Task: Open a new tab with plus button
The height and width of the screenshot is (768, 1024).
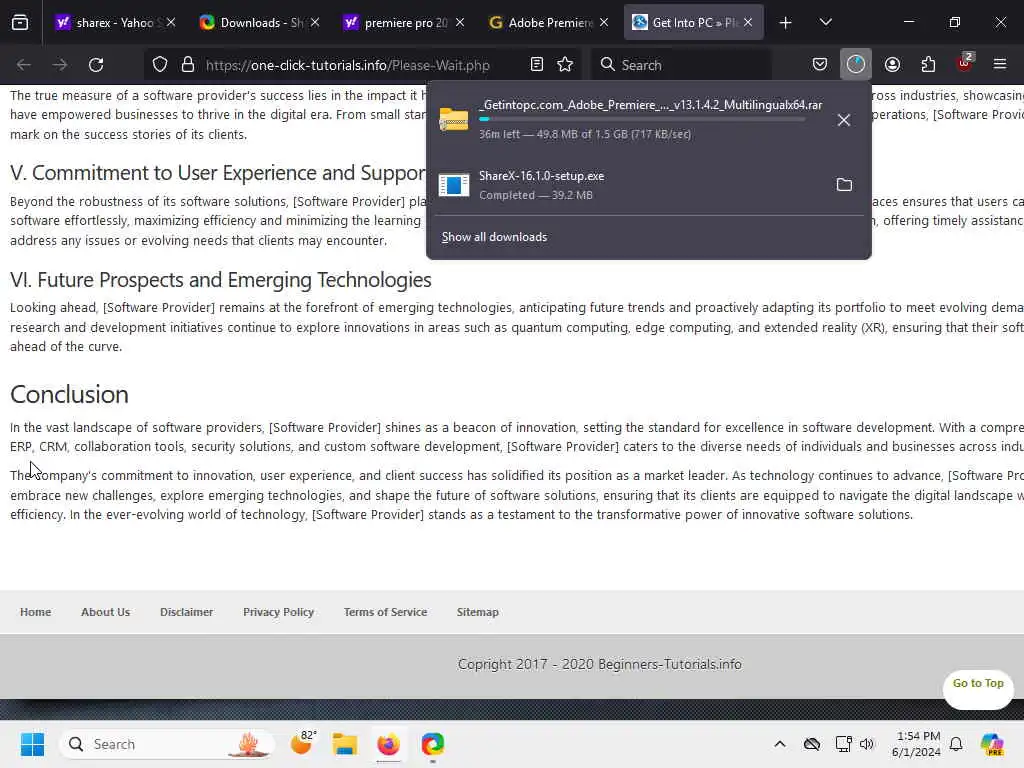Action: 786,23
